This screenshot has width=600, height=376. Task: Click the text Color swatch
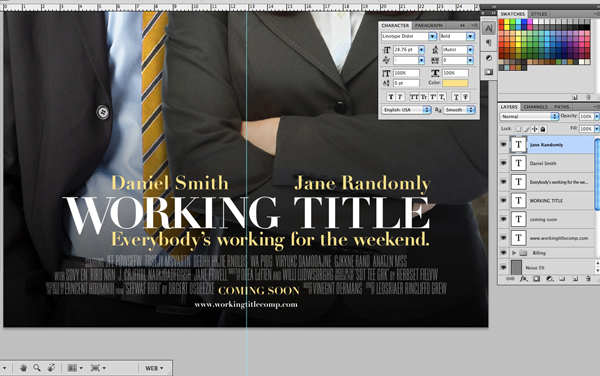(x=455, y=83)
